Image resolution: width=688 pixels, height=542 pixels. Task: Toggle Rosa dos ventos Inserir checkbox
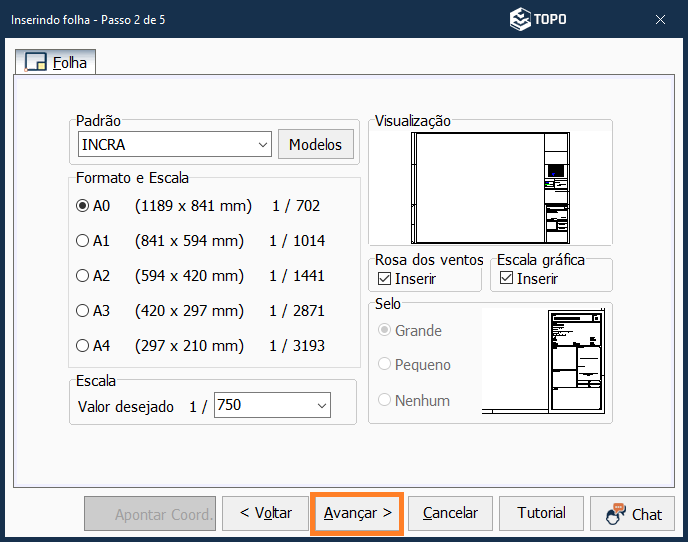coord(384,279)
